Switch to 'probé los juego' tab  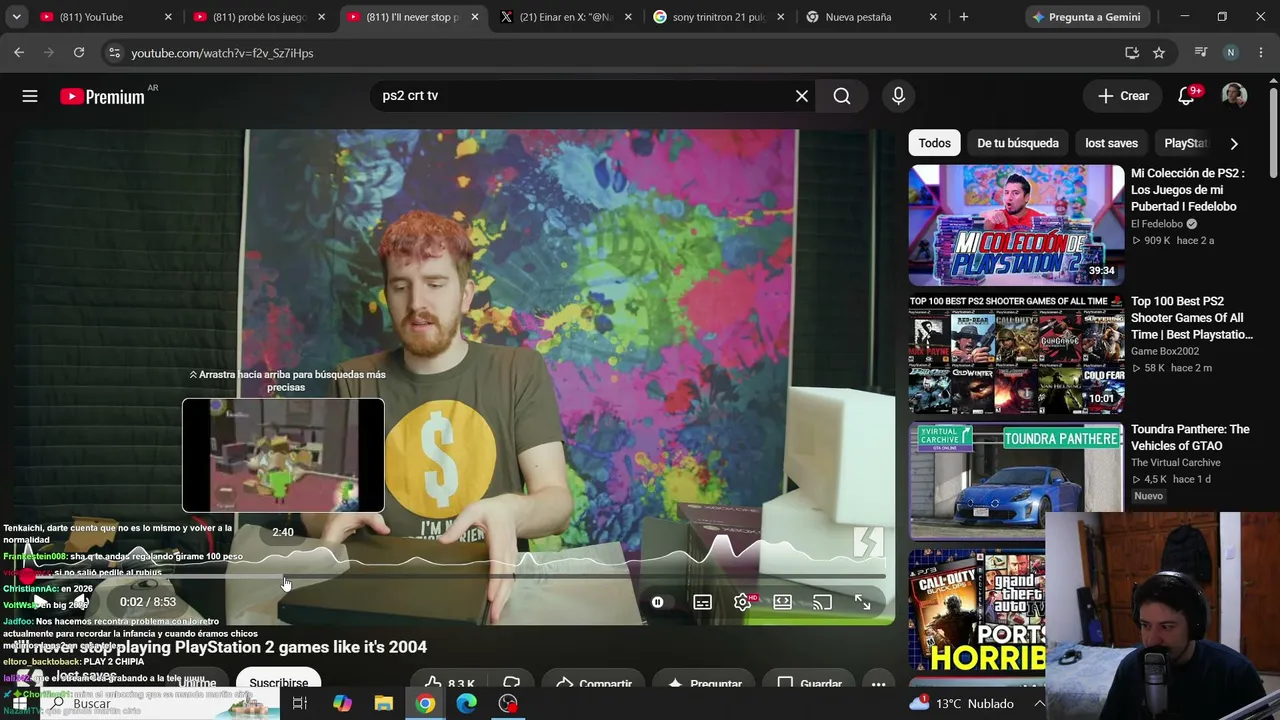pos(260,17)
